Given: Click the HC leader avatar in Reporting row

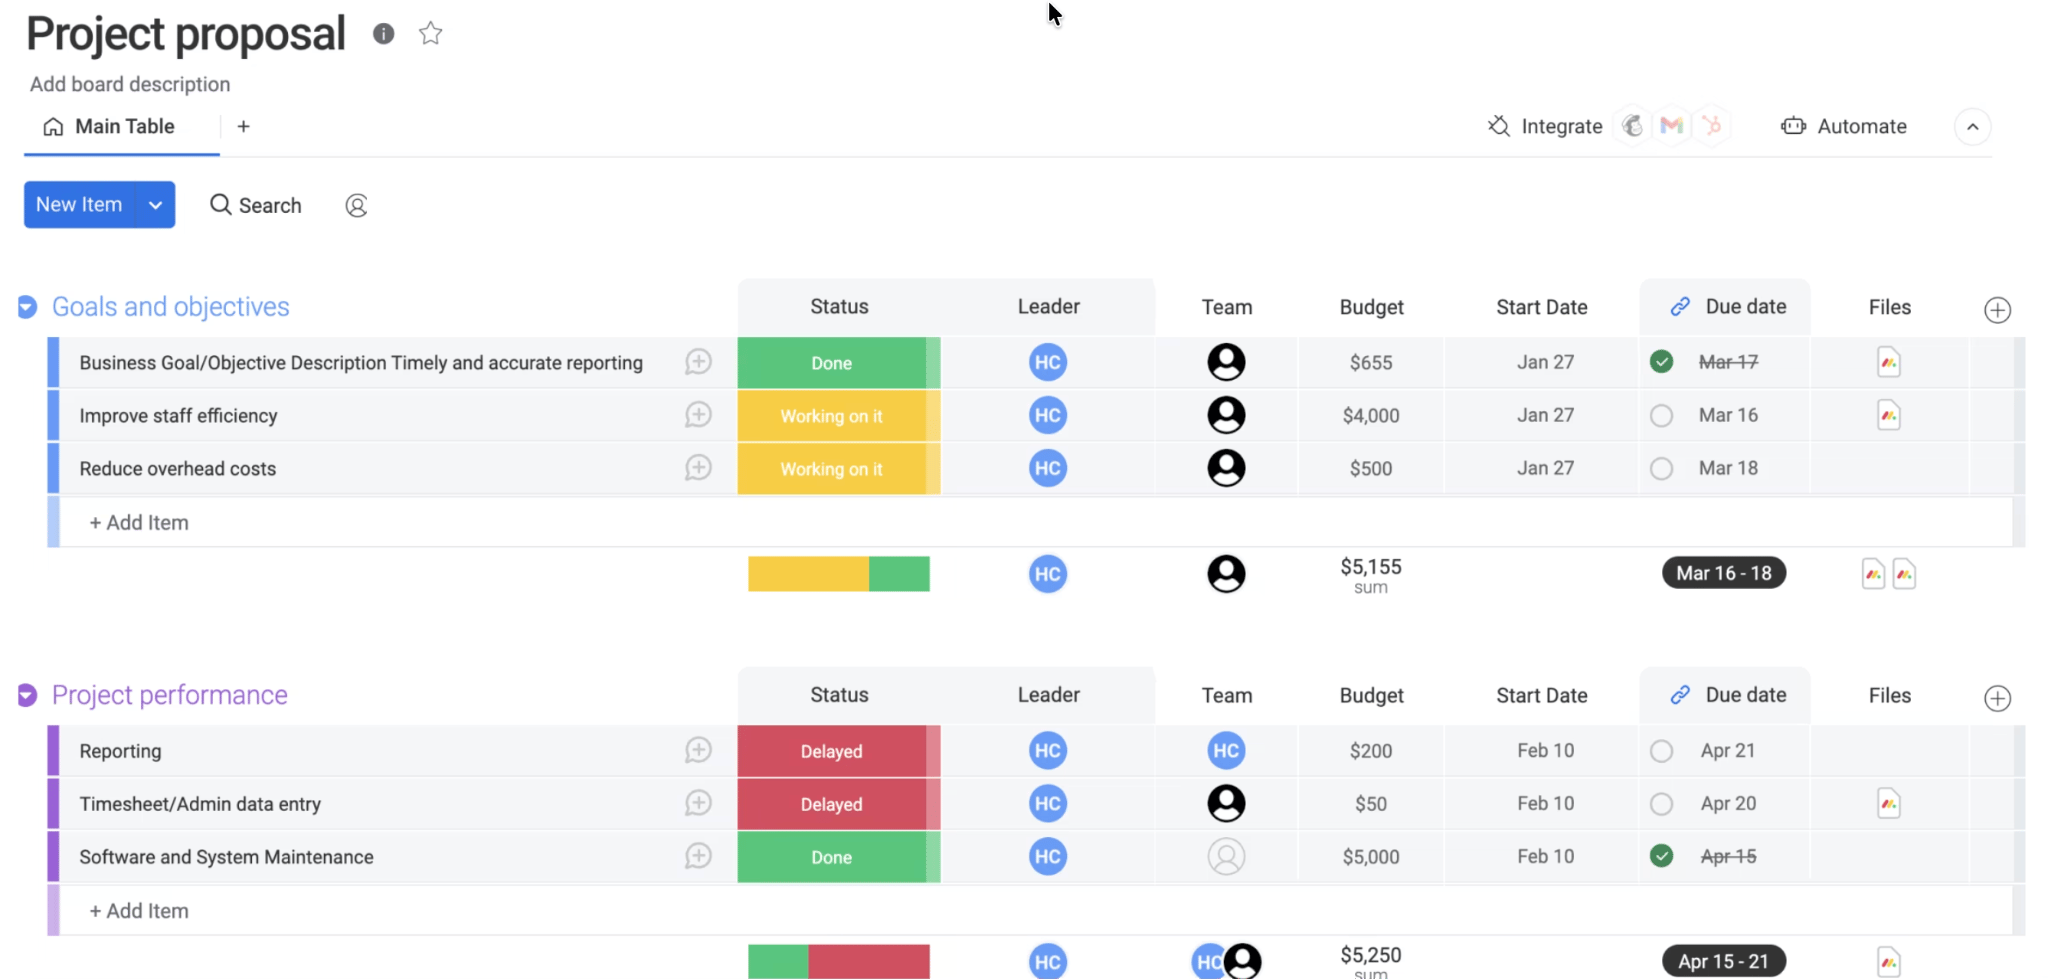Looking at the screenshot, I should click(x=1047, y=751).
